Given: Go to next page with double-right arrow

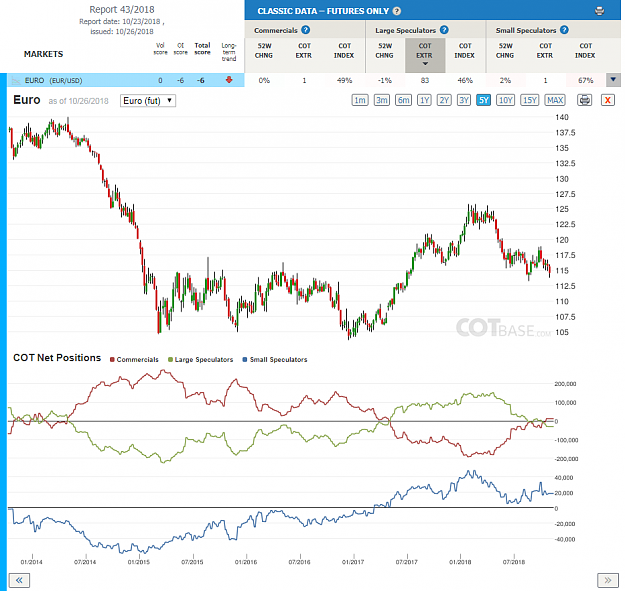Looking at the screenshot, I should pyautogui.click(x=607, y=580).
